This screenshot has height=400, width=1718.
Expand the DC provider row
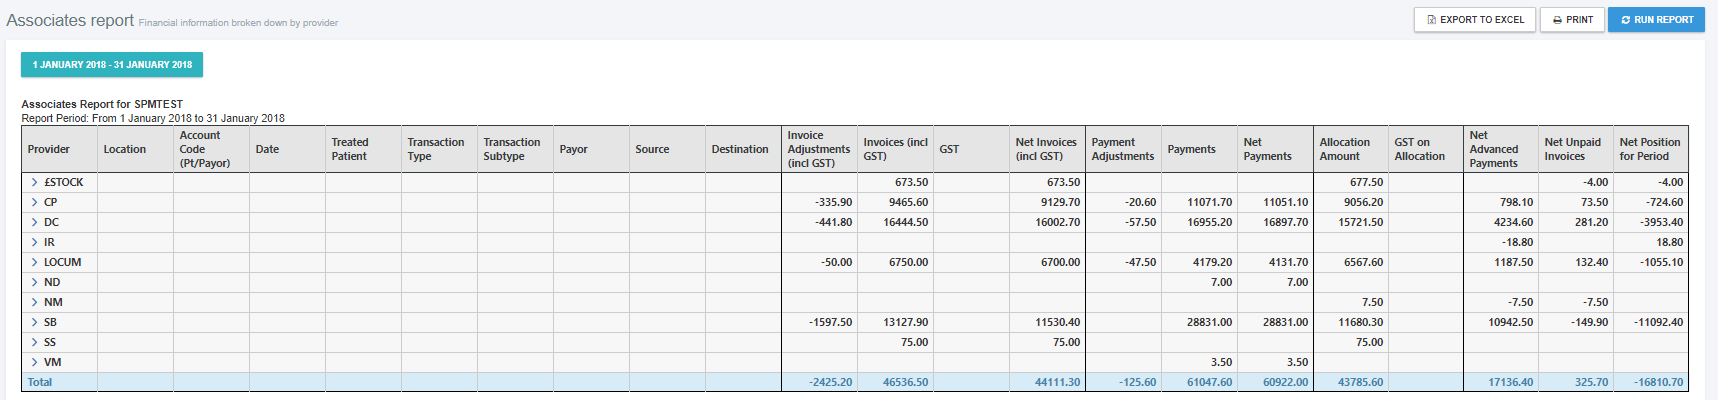[x=34, y=223]
